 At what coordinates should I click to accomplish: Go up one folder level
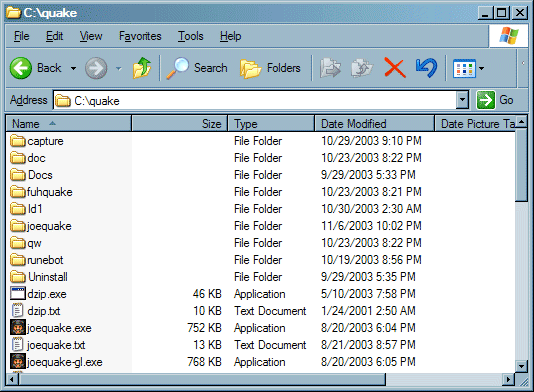pyautogui.click(x=142, y=68)
